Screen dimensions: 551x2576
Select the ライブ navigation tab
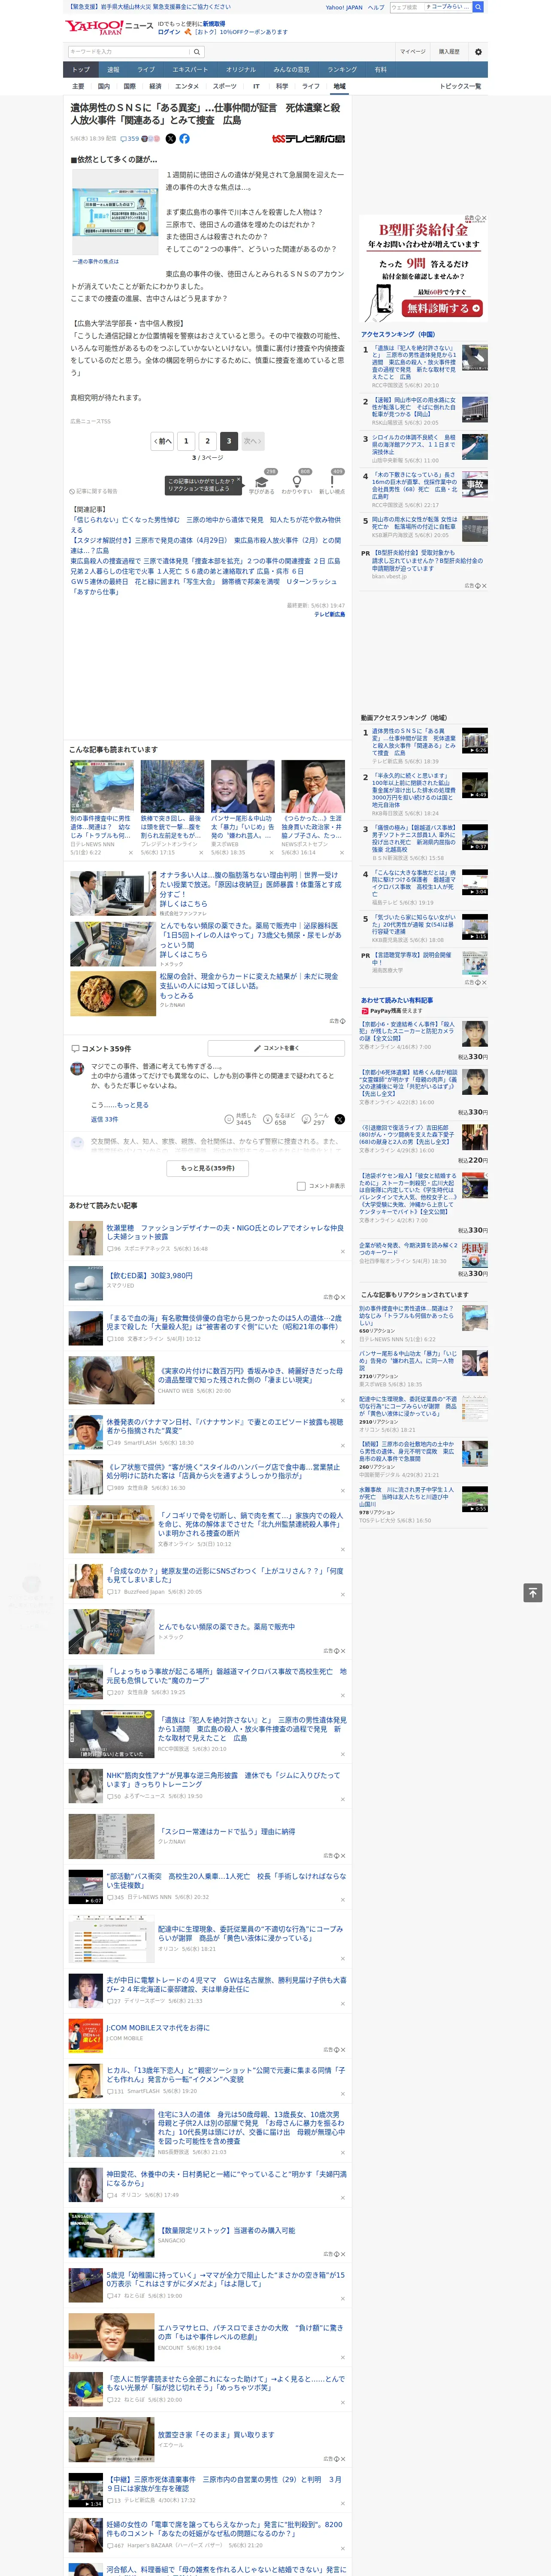[146, 70]
